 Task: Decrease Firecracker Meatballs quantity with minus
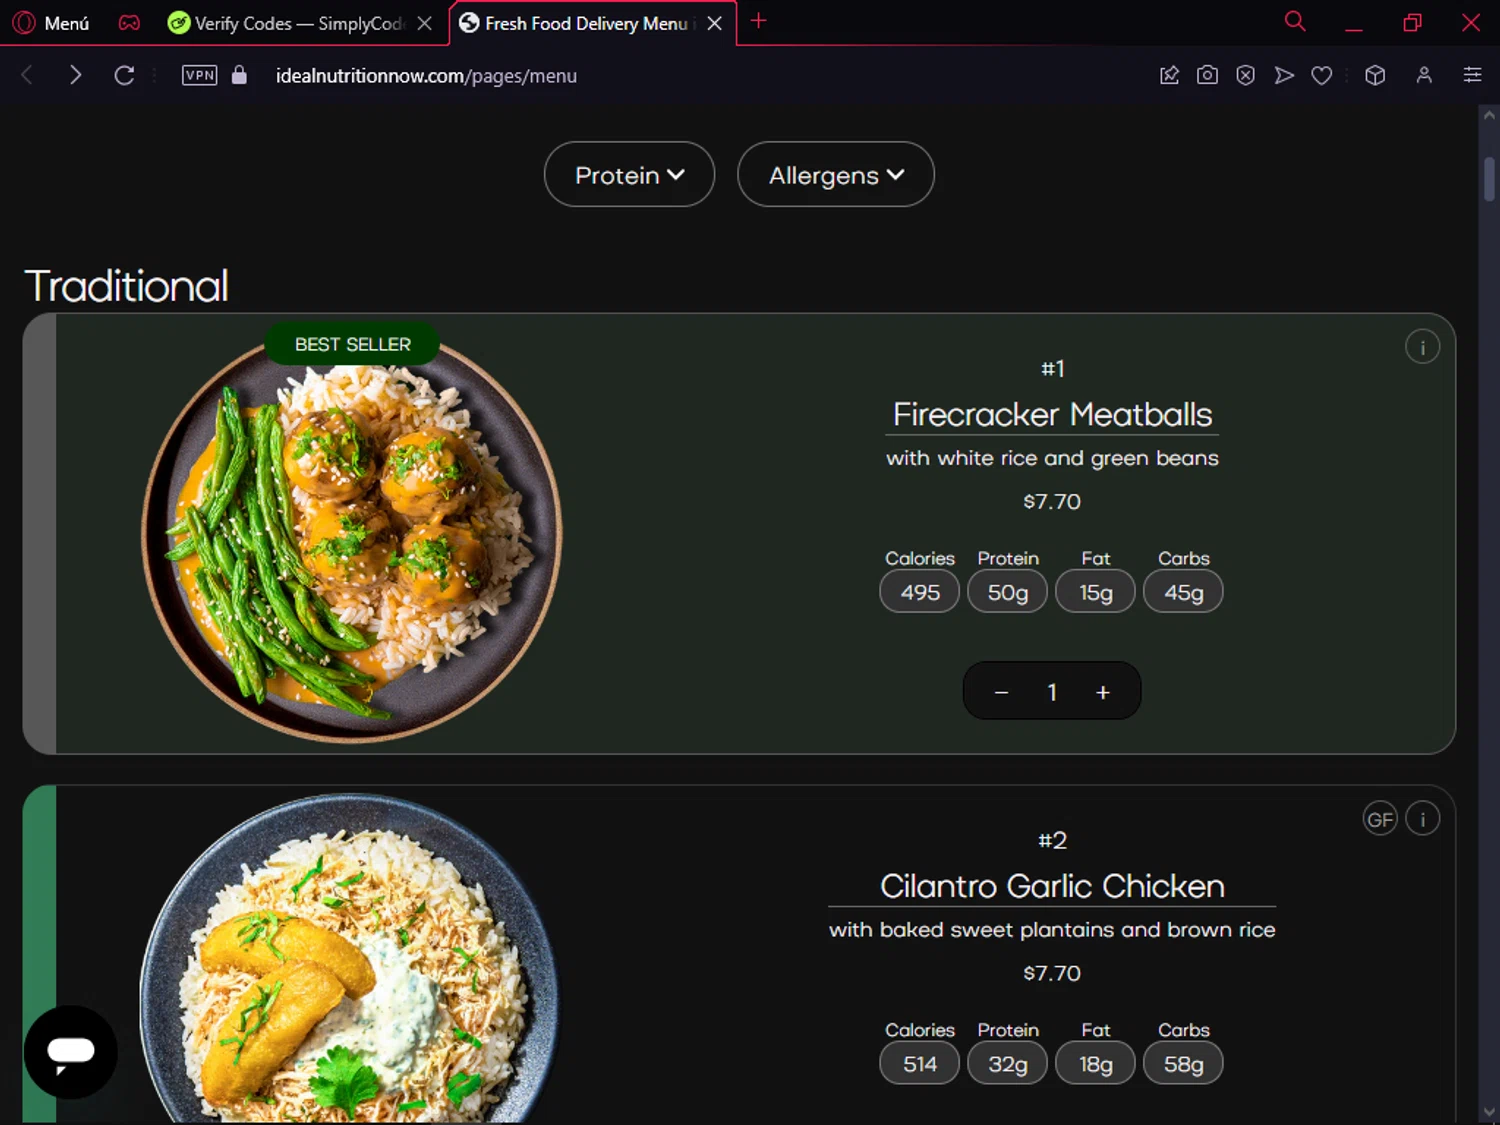1001,692
